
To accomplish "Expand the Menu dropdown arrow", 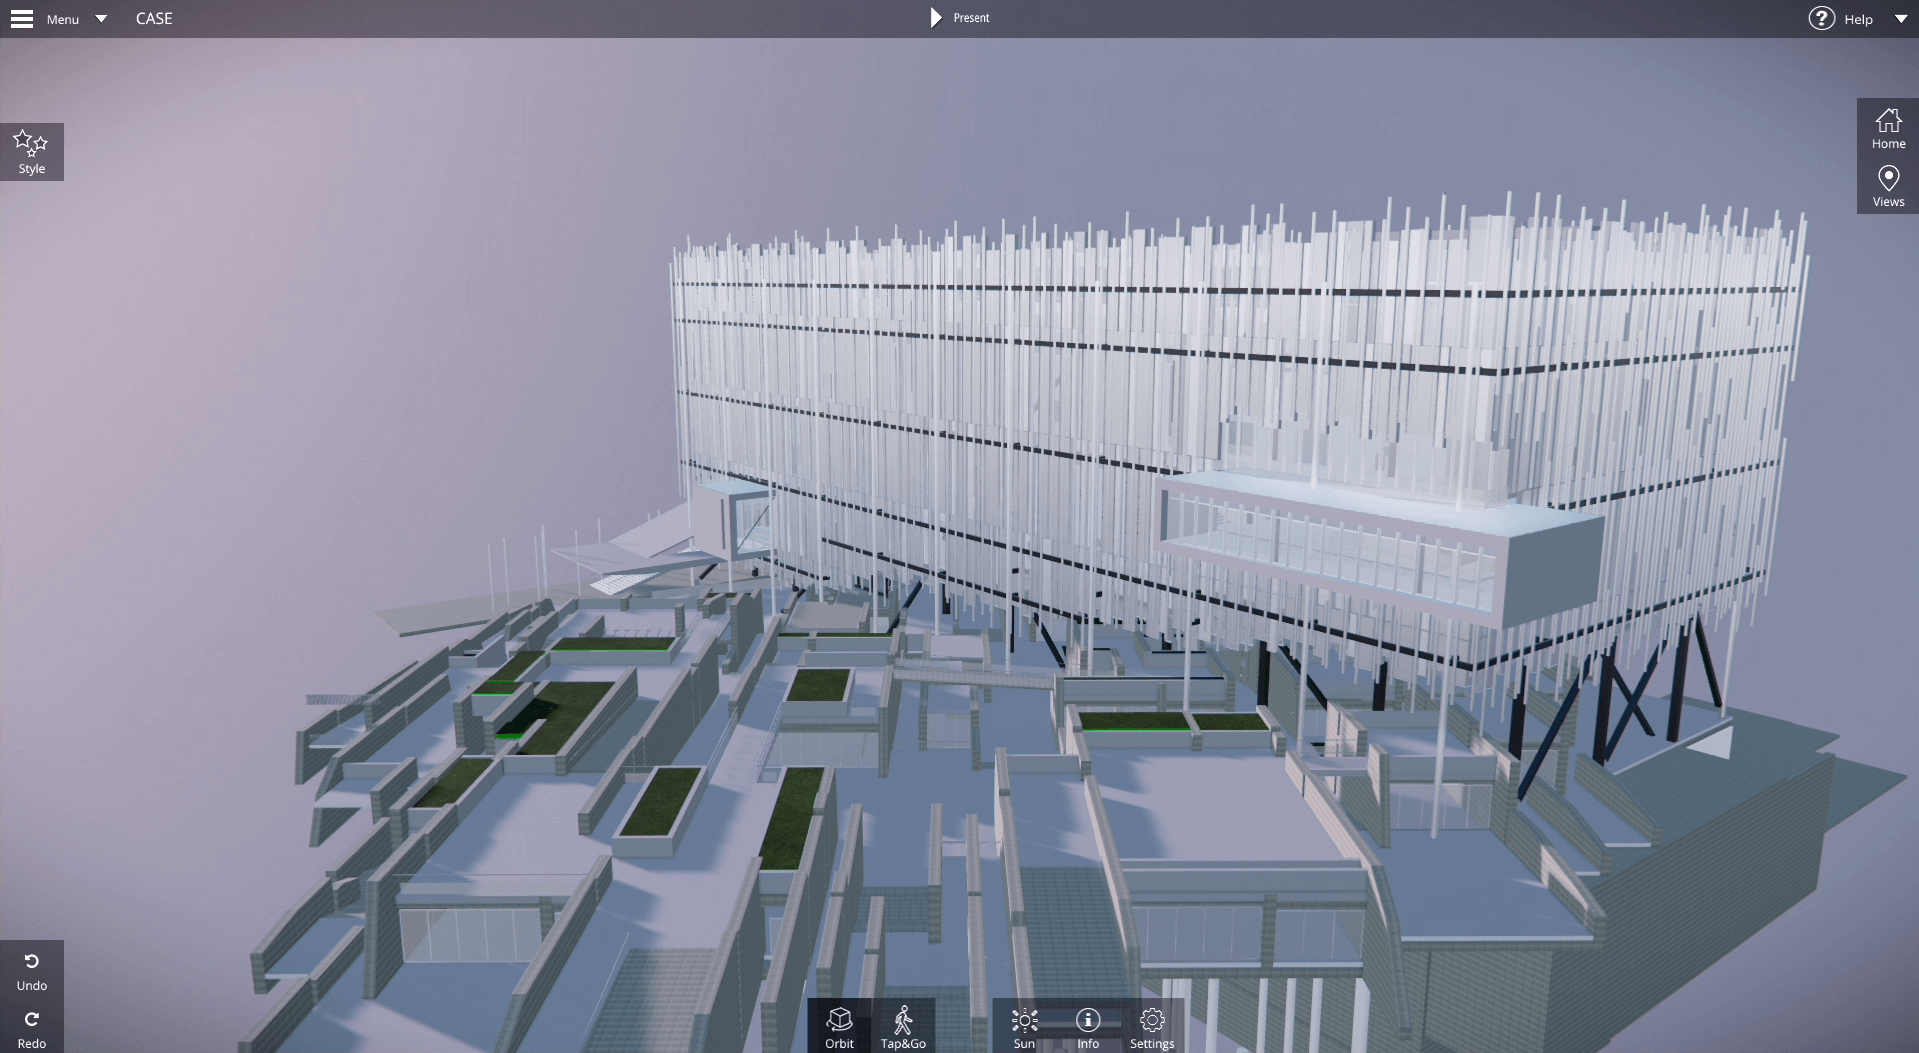I will click(100, 18).
